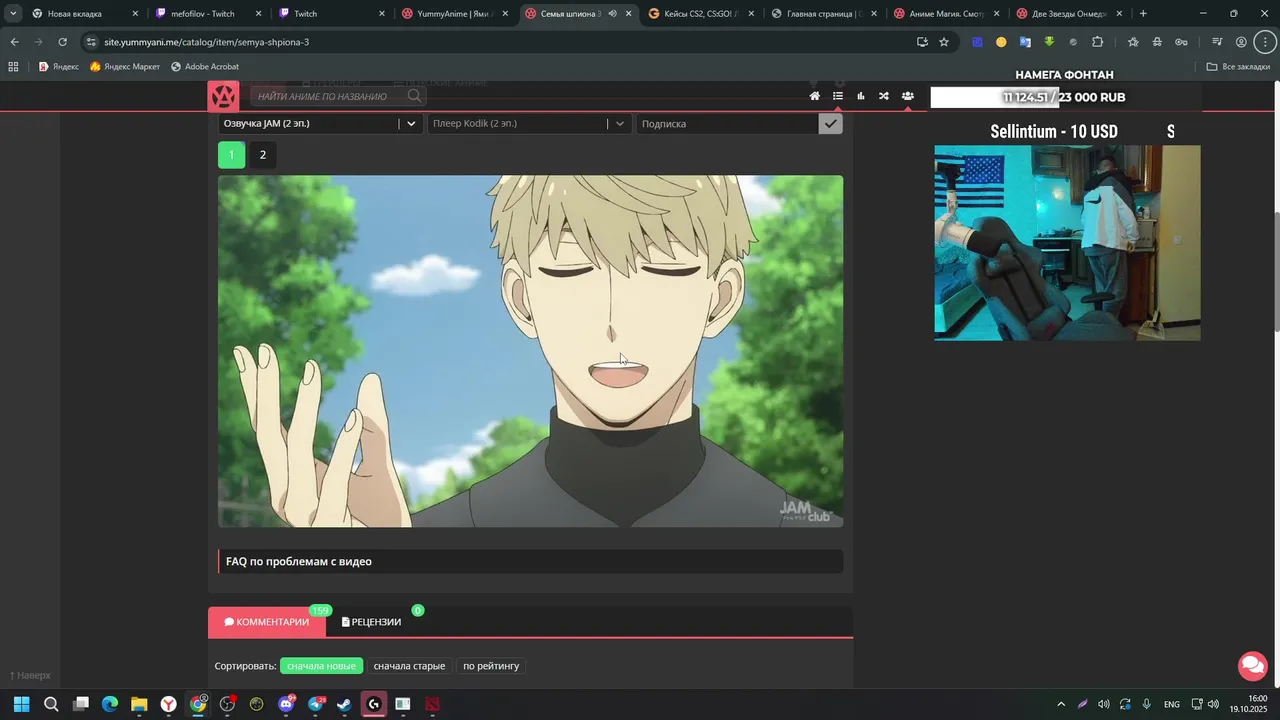Open Discord from the taskbar
The height and width of the screenshot is (720, 1280).
(286, 704)
